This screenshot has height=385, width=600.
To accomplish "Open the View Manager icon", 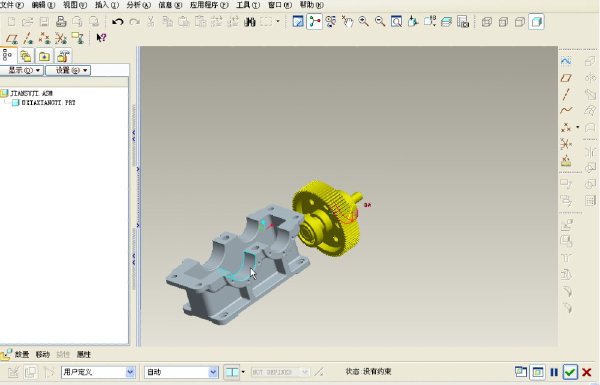I will [463, 22].
